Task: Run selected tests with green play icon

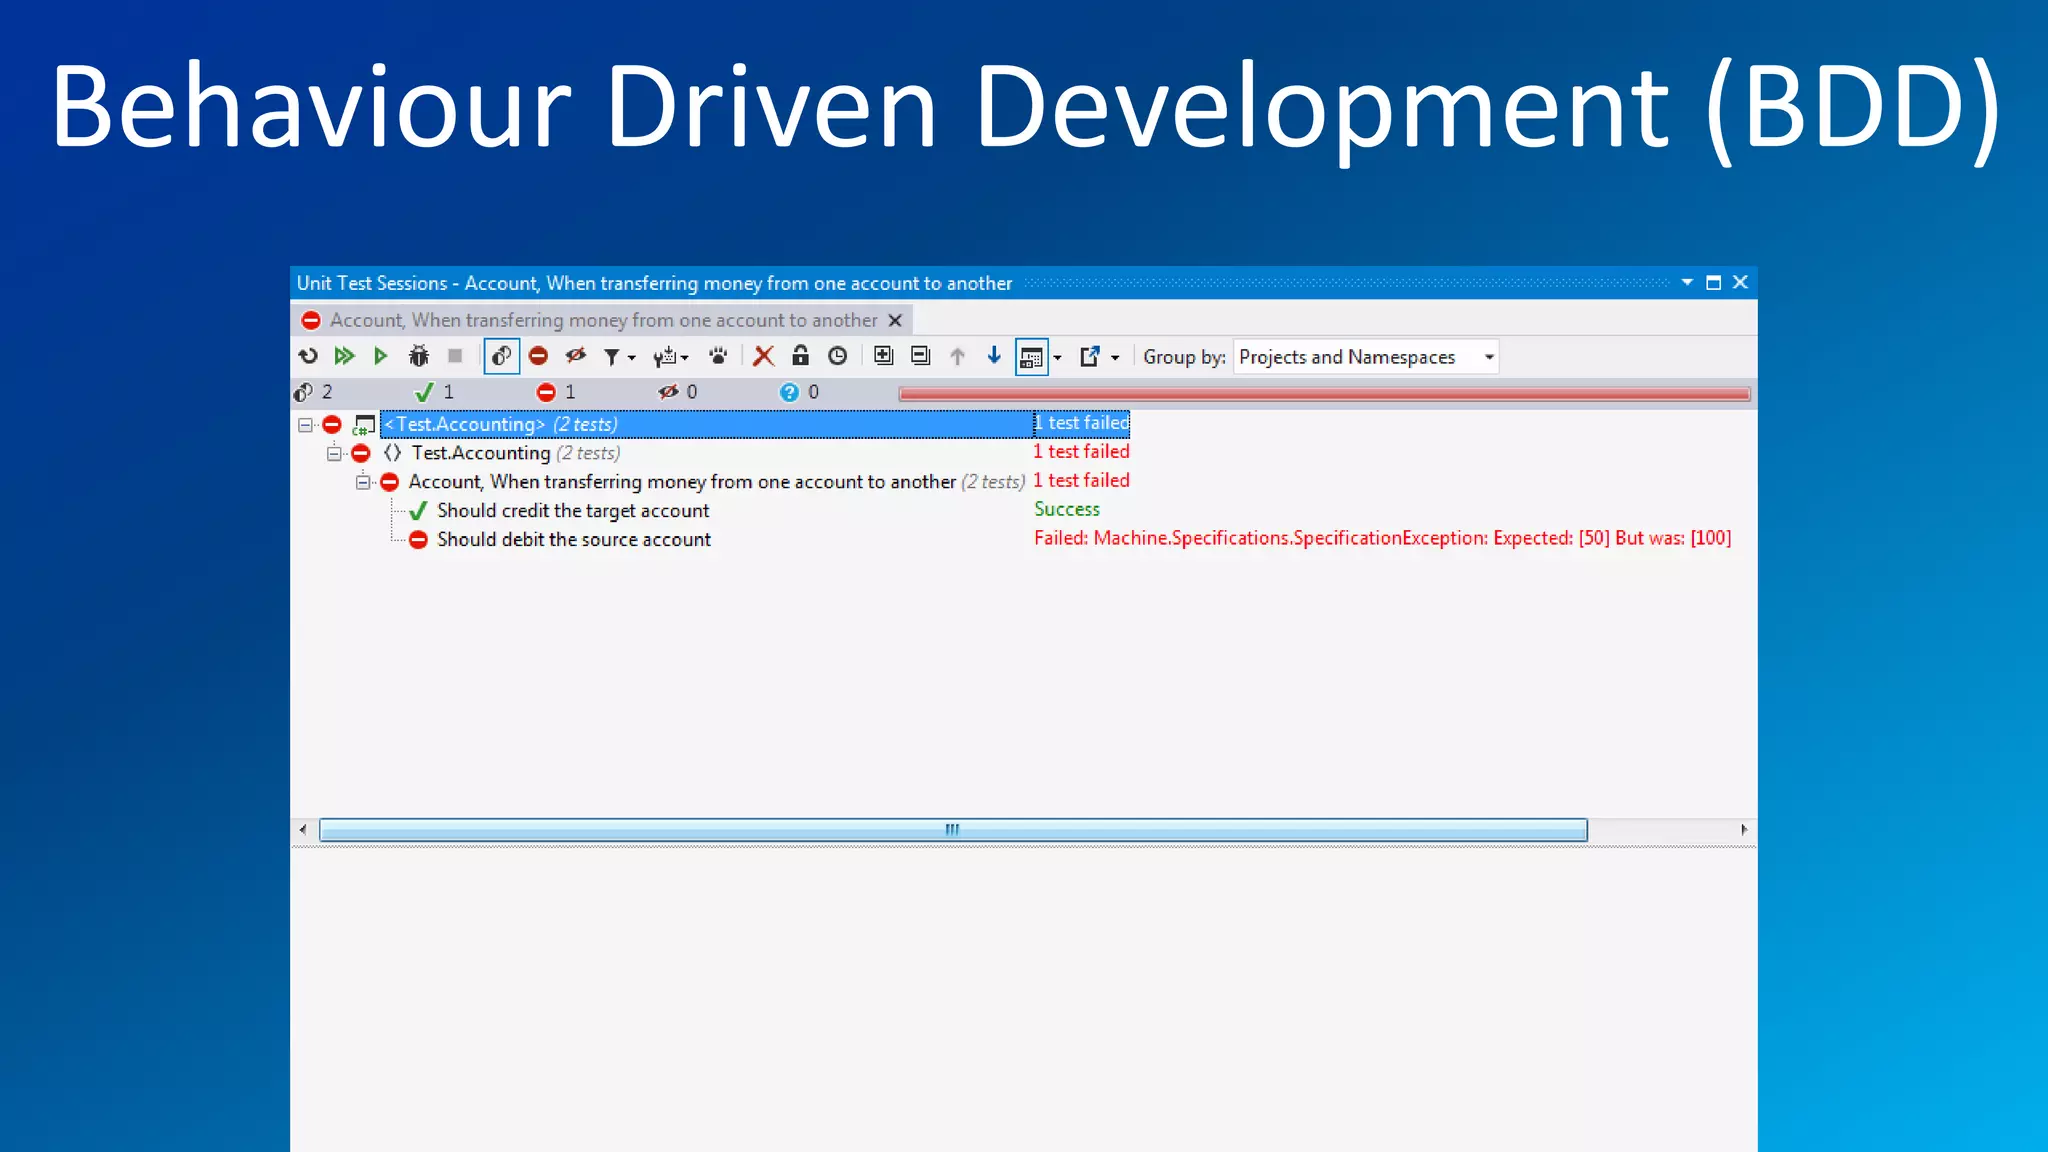Action: coord(381,356)
